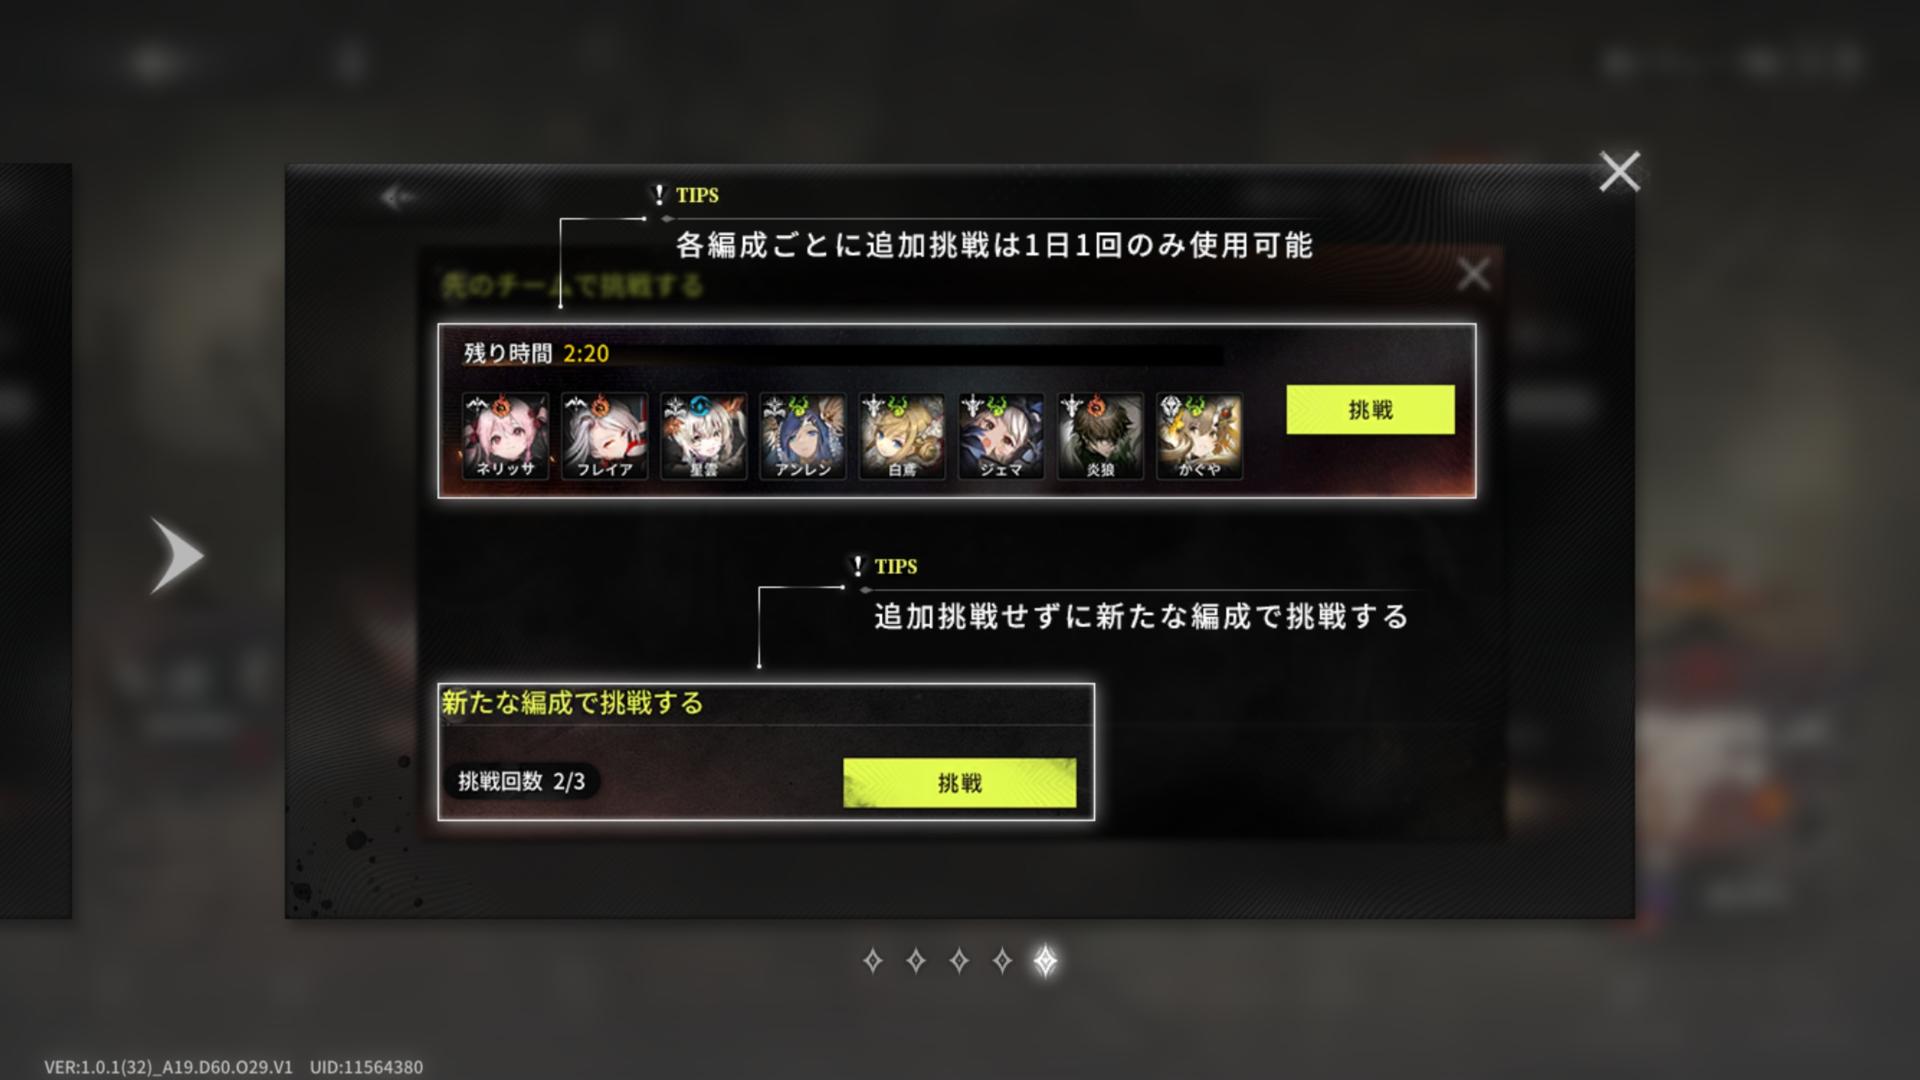Close the tips overlay with large X

[x=1619, y=172]
